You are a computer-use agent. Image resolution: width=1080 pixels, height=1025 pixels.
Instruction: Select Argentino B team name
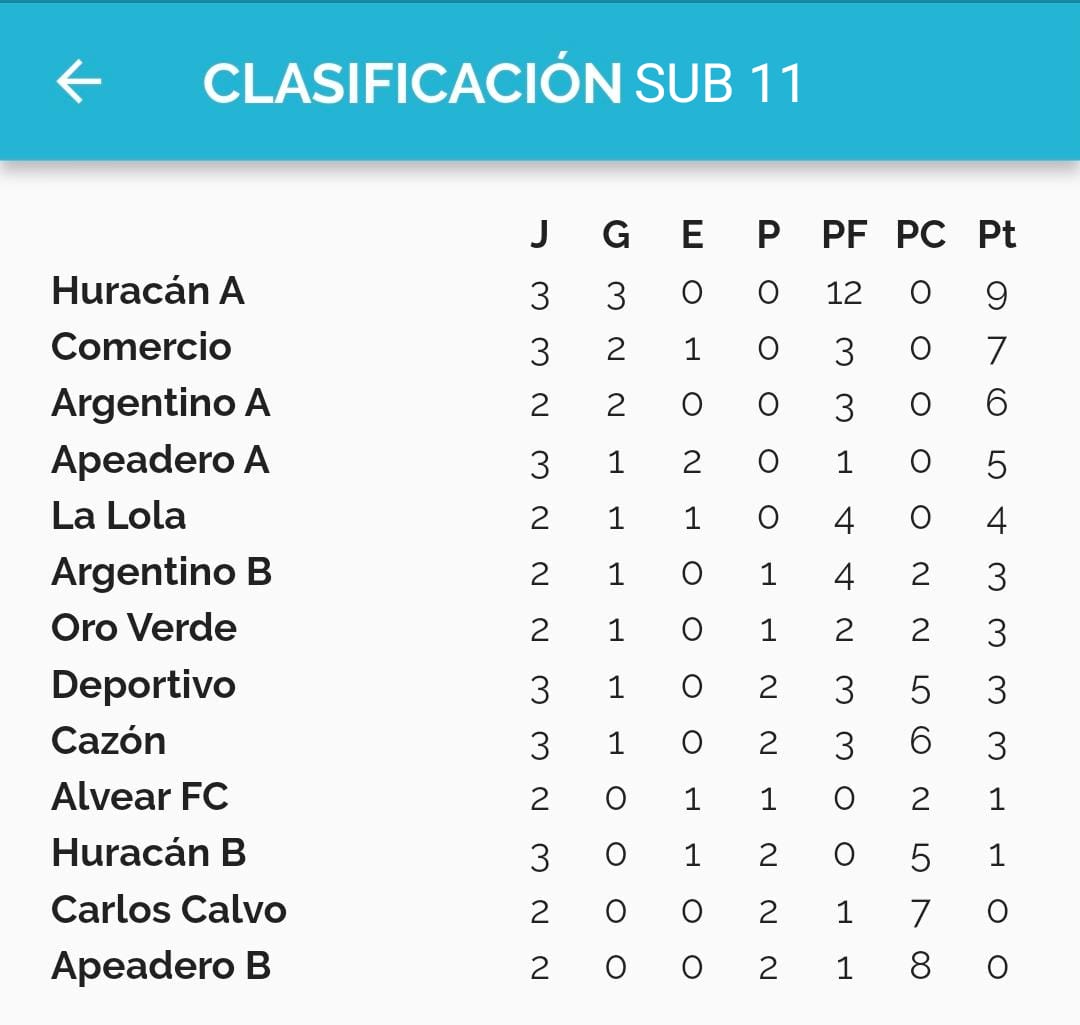161,572
